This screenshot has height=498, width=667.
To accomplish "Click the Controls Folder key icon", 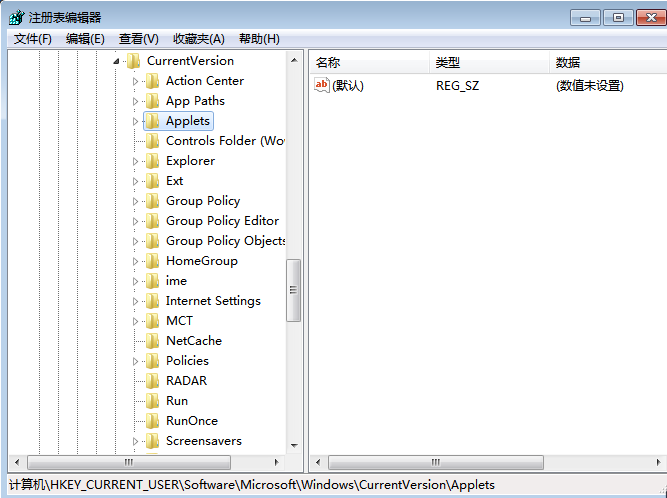I will pos(152,141).
